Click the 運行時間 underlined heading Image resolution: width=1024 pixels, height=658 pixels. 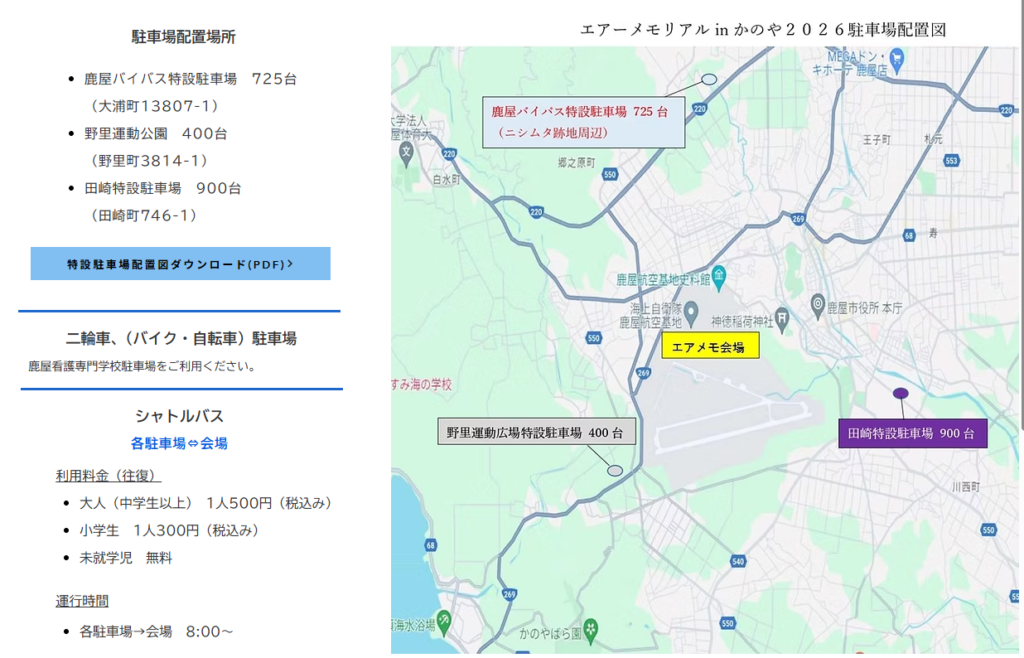click(82, 601)
